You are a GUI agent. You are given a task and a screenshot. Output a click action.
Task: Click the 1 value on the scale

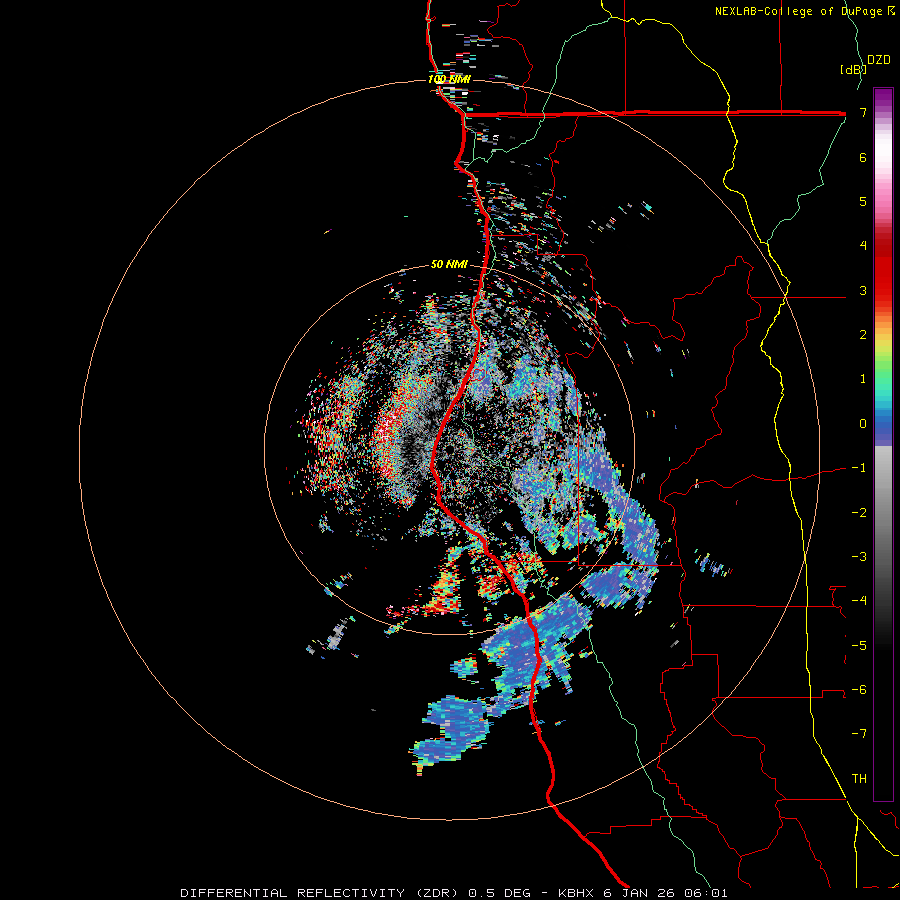[x=863, y=379]
